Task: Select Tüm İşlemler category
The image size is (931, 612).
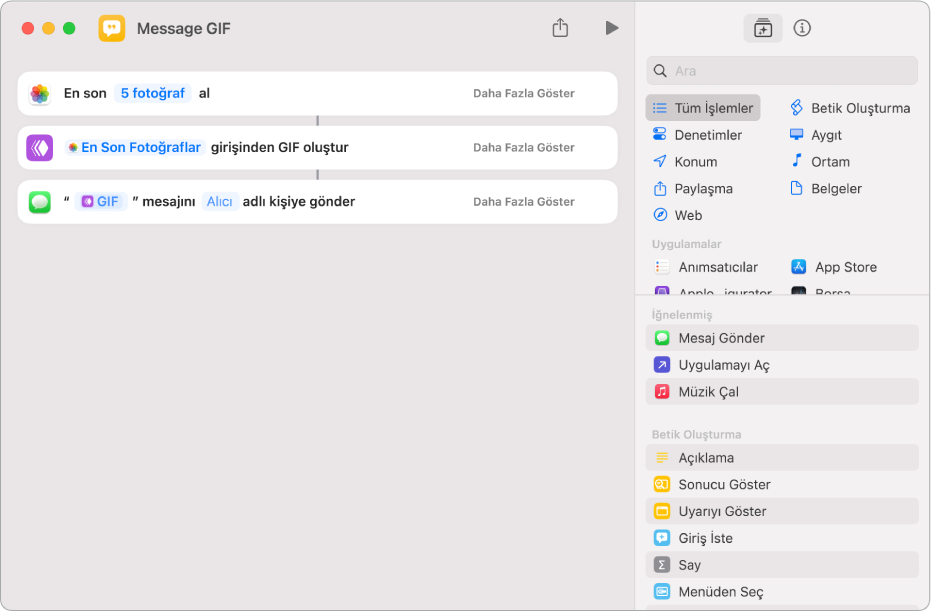Action: pos(703,108)
